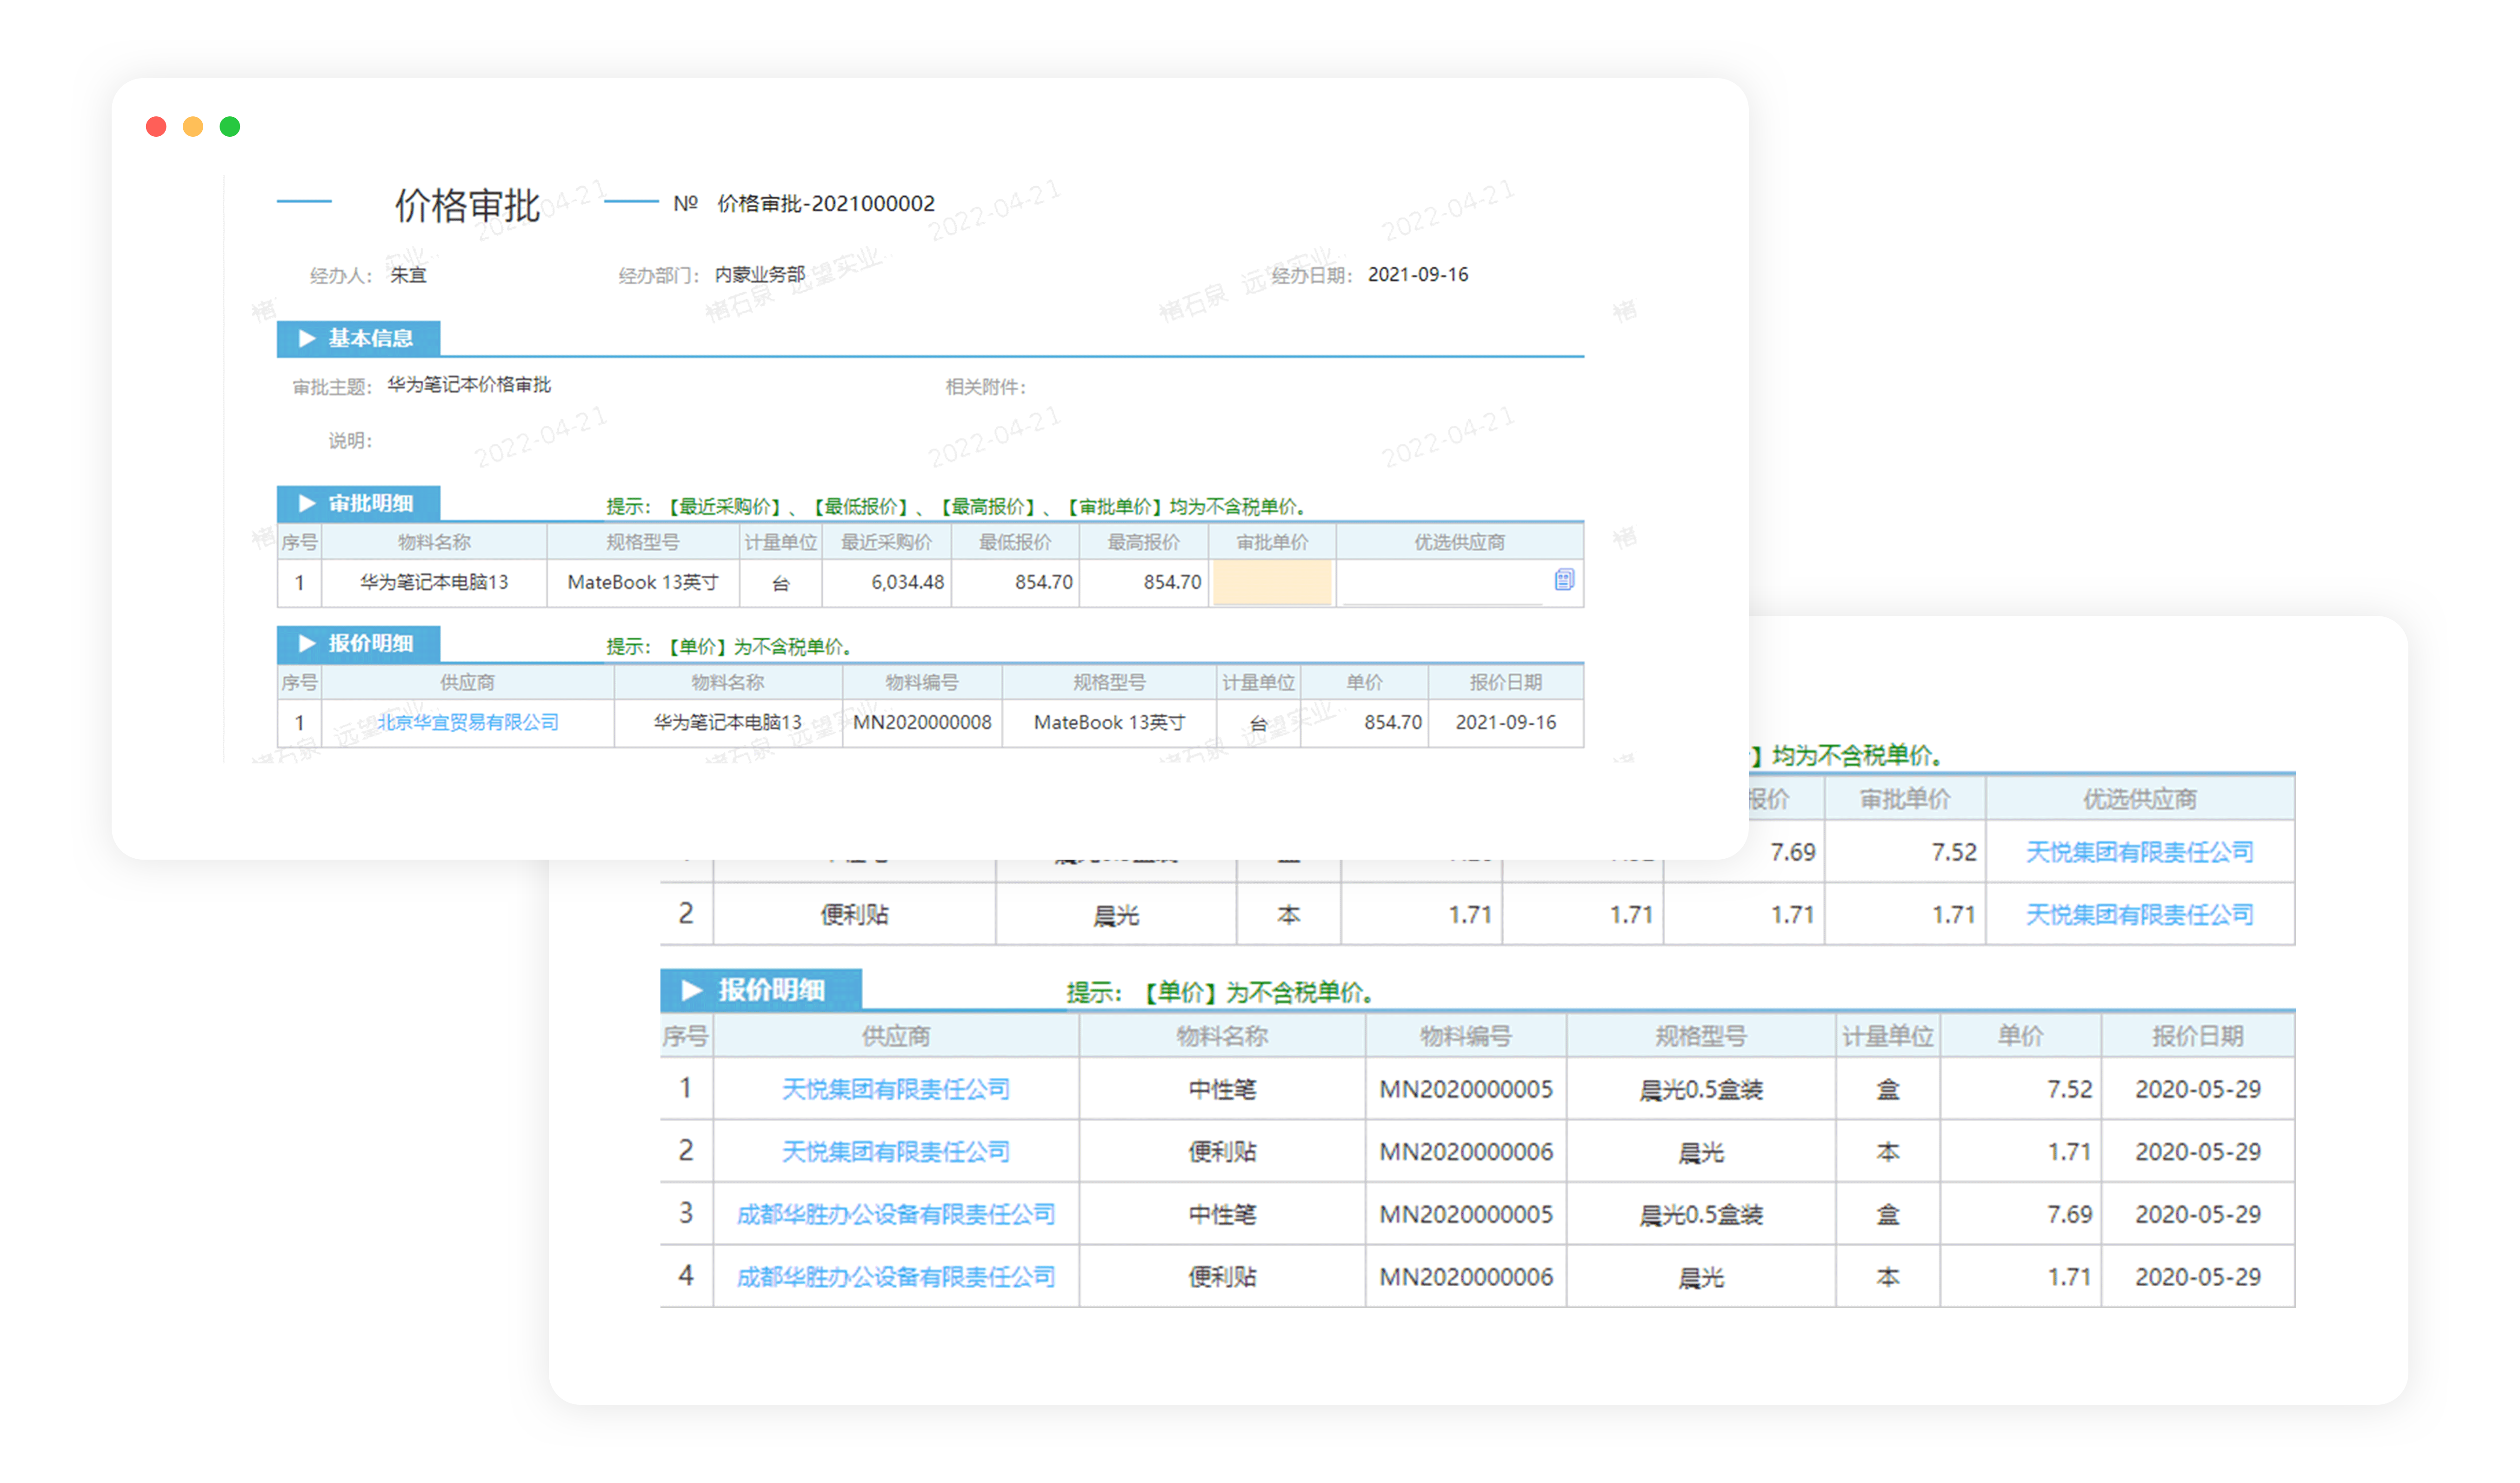
Task: Click 中性笔 cell in quote row 1
Action: point(1222,1089)
